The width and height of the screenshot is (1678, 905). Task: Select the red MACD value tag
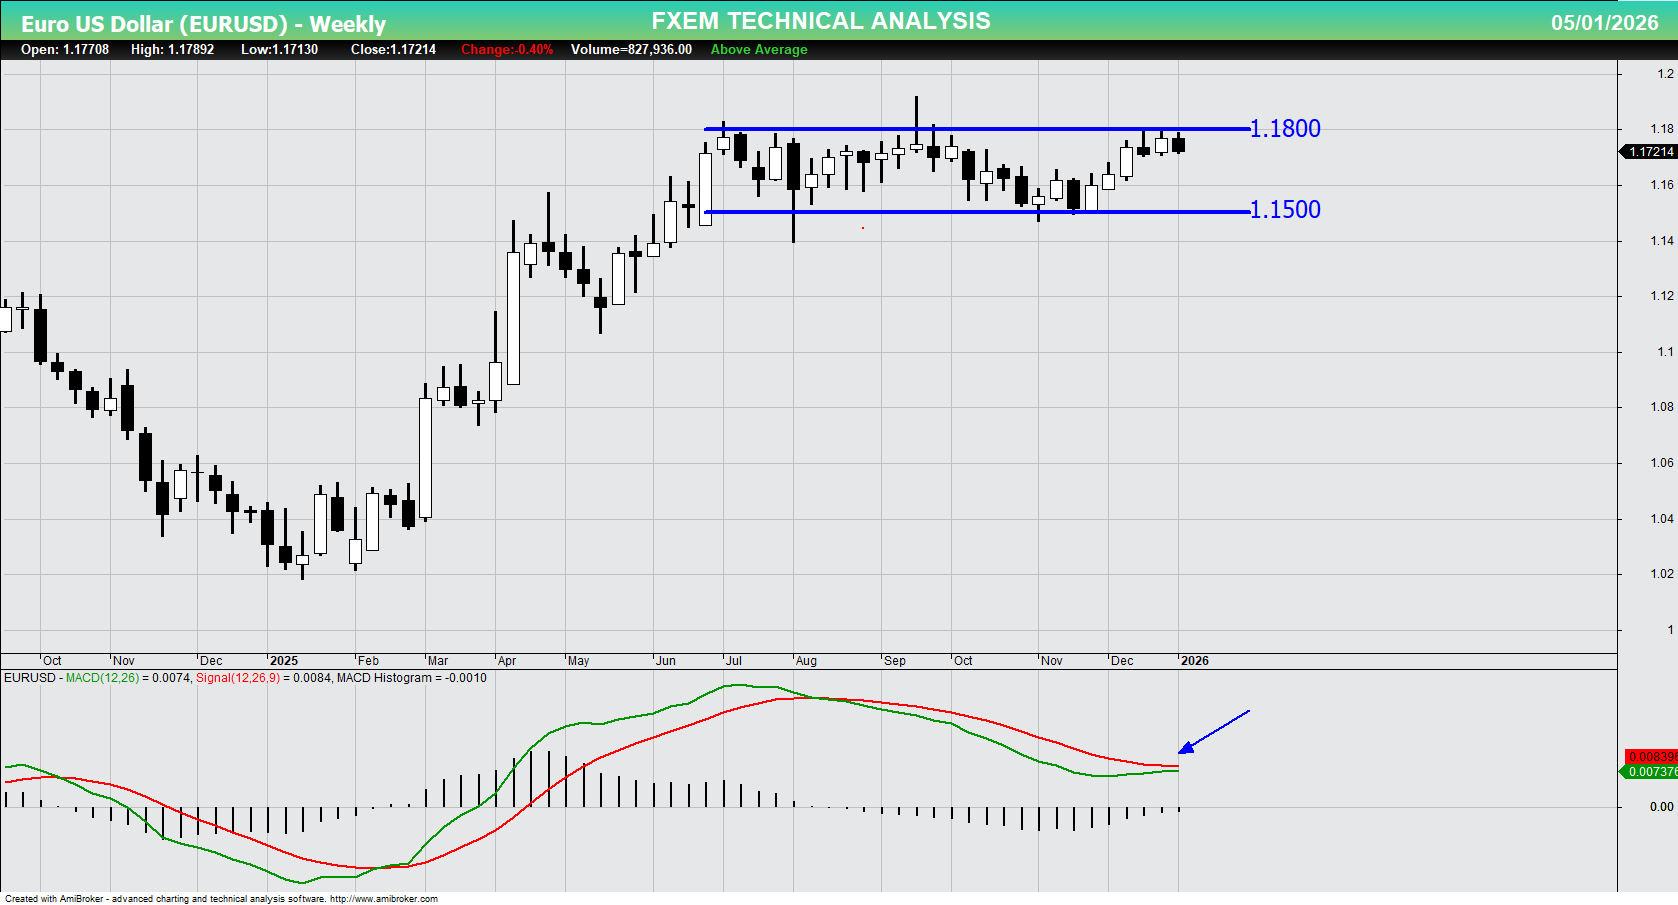click(x=1648, y=758)
